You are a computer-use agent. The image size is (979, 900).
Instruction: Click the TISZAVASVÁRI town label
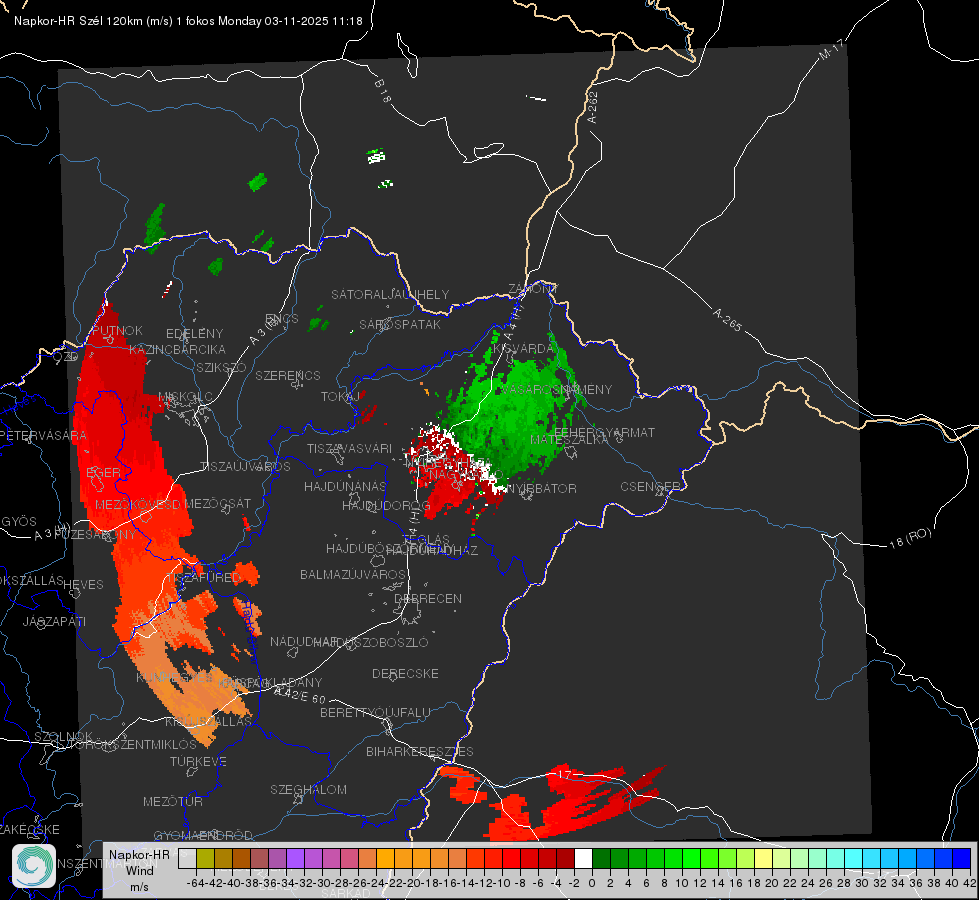coord(349,448)
